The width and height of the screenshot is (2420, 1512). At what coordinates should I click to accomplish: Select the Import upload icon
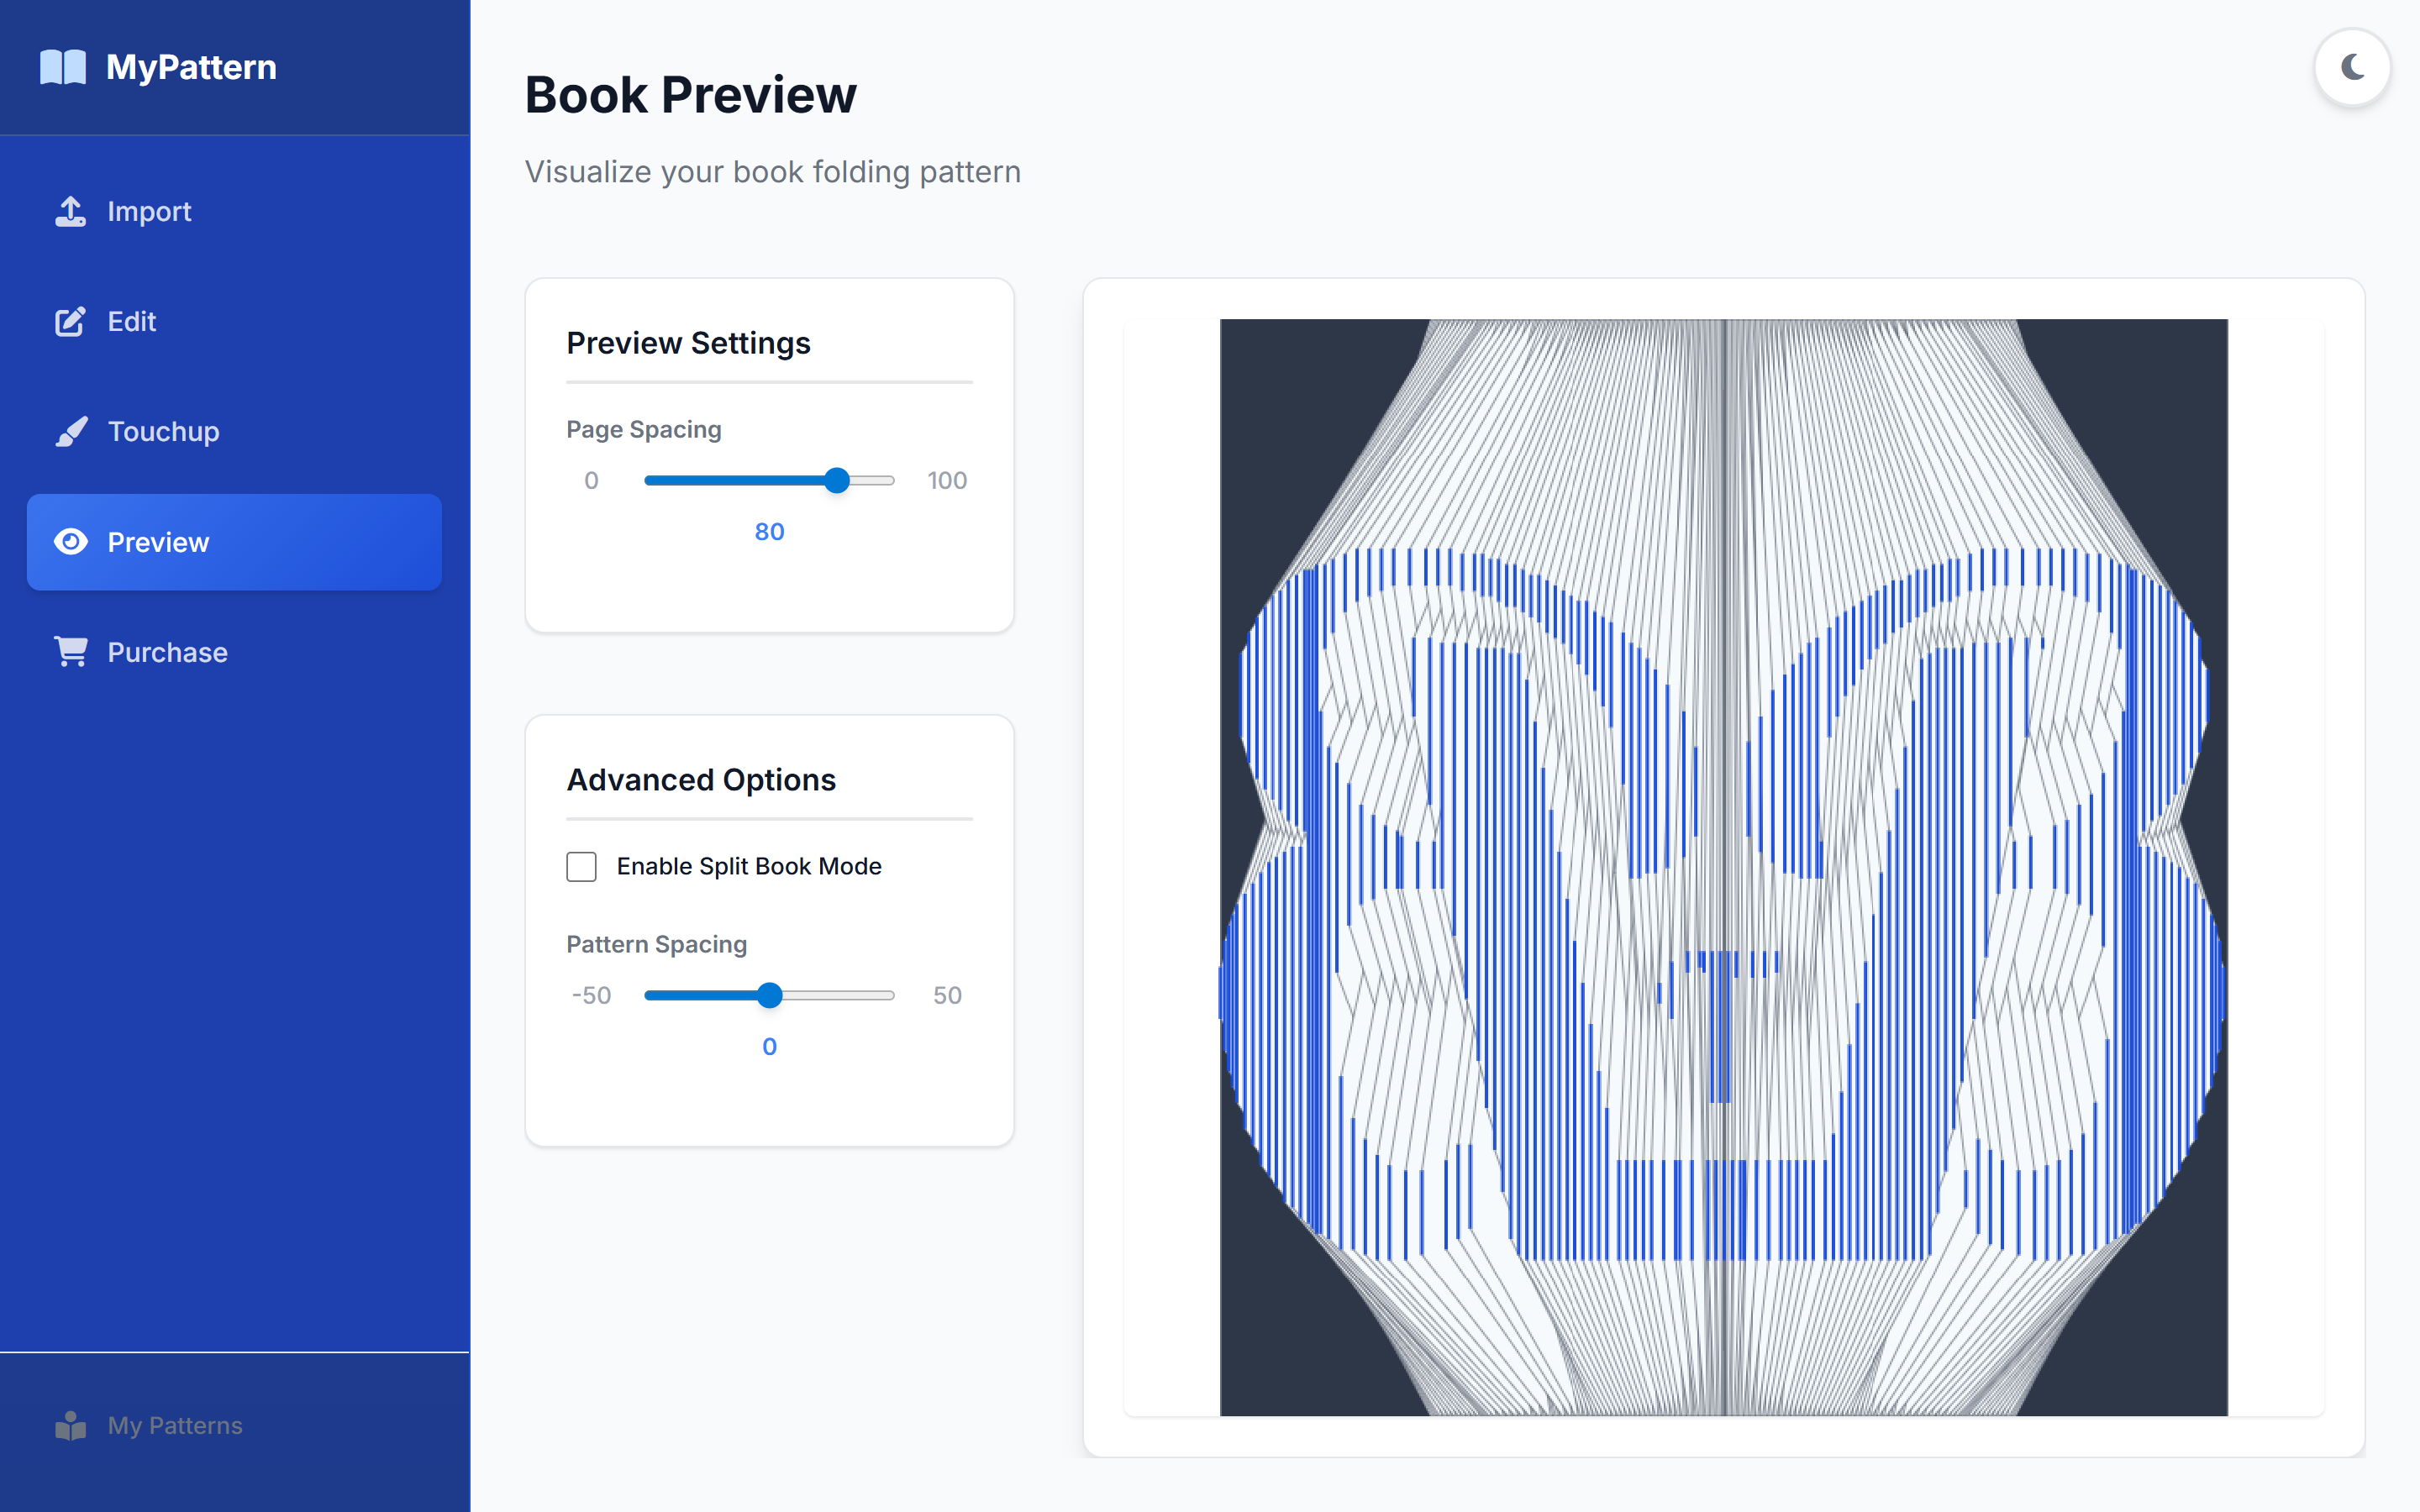pos(70,211)
